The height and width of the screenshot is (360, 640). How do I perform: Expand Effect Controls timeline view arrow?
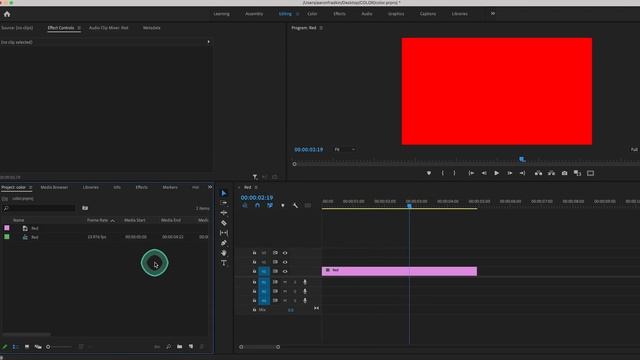209,42
